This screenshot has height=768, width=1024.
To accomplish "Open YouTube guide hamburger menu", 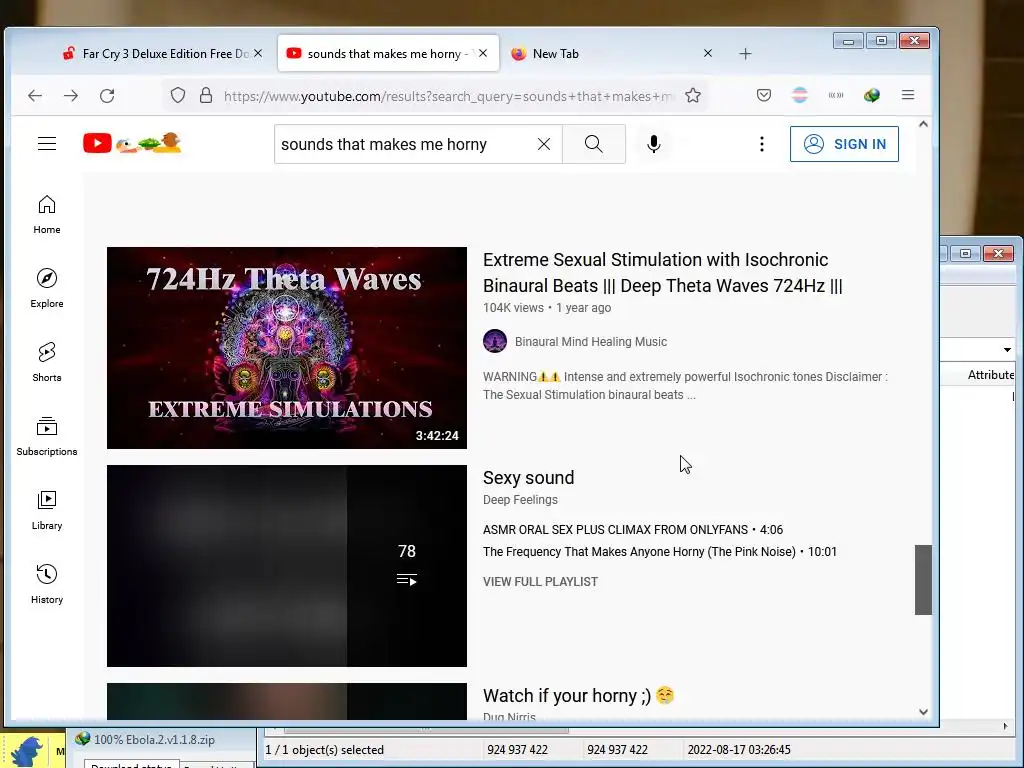I will click(47, 144).
